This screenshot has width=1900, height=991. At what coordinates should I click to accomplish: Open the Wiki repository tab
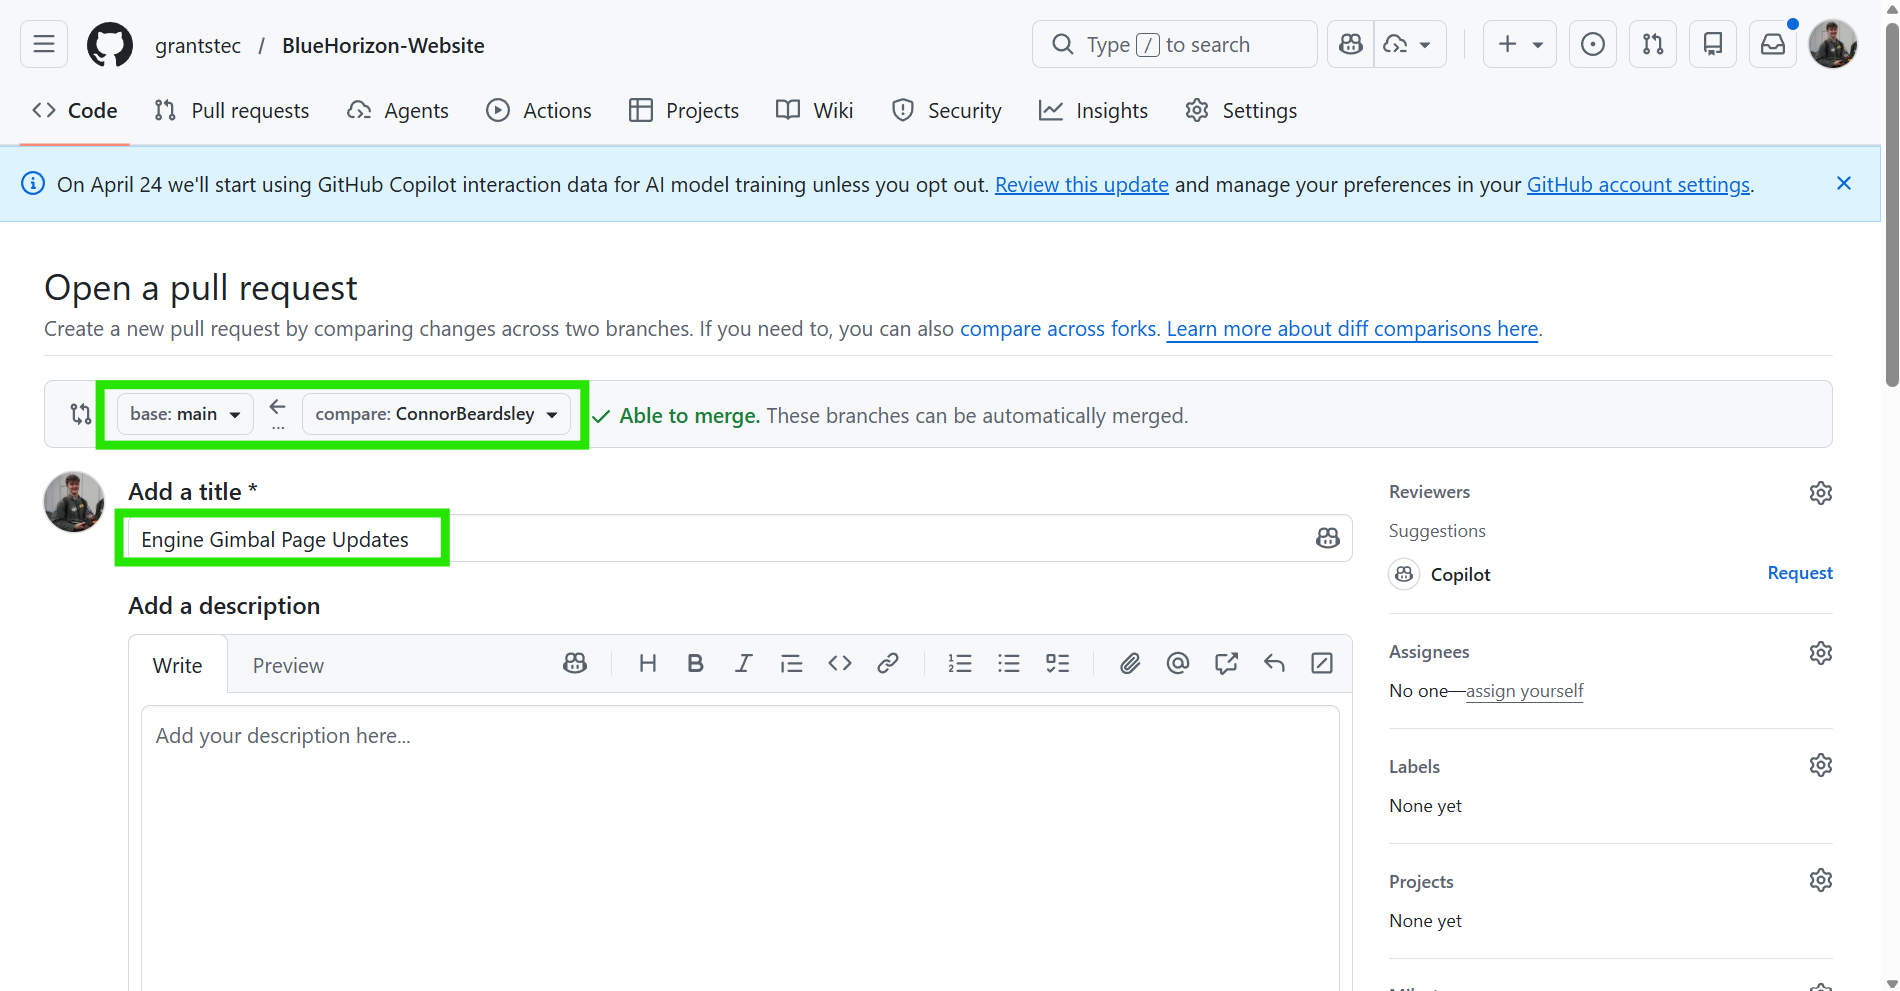(x=815, y=111)
